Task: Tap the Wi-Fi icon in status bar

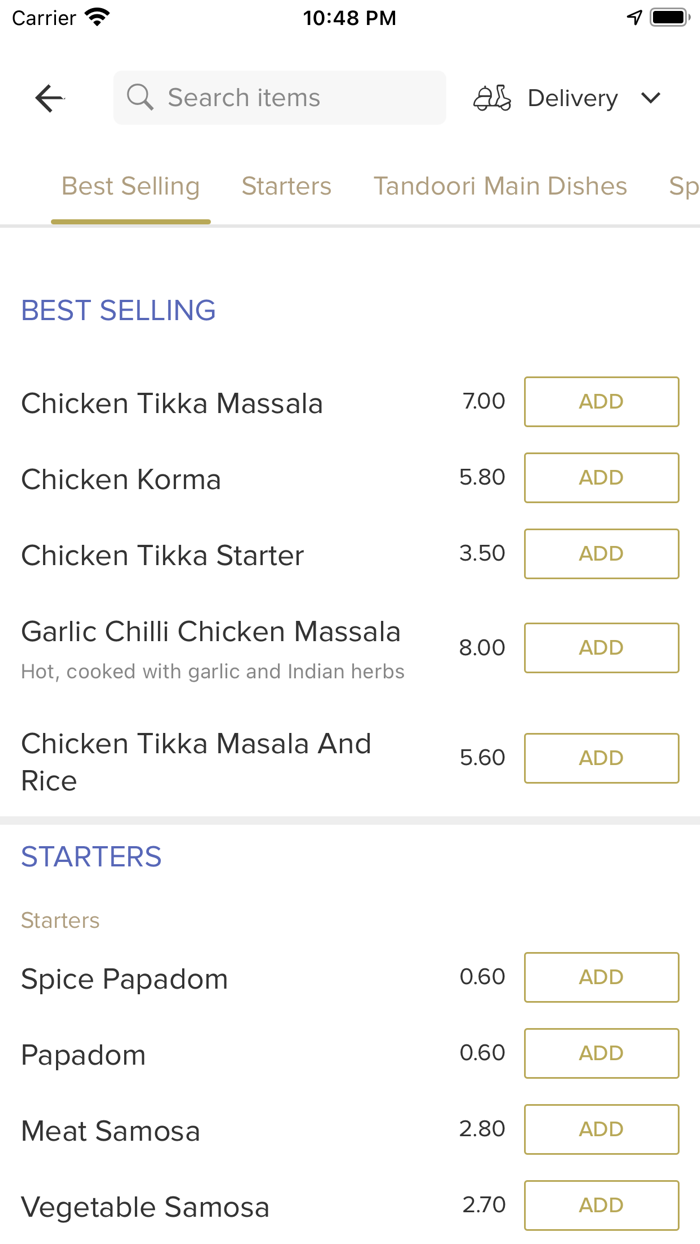Action: pyautogui.click(x=93, y=16)
